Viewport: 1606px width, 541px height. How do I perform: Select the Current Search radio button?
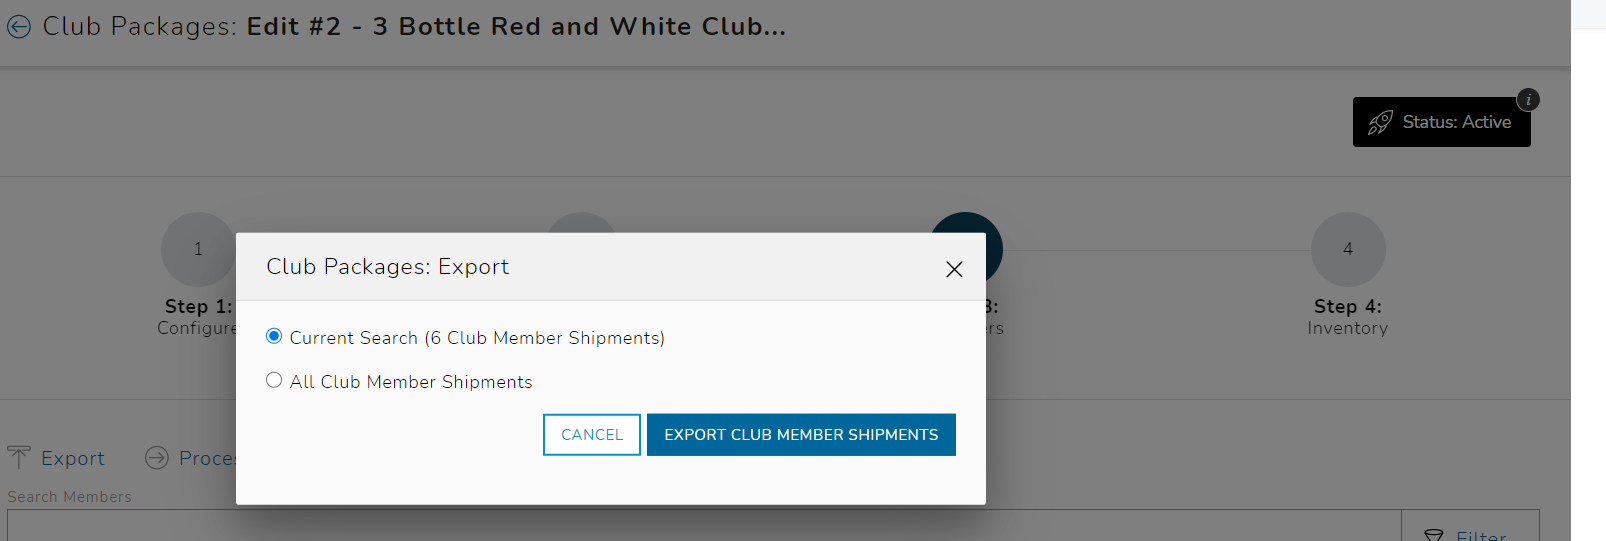click(274, 336)
